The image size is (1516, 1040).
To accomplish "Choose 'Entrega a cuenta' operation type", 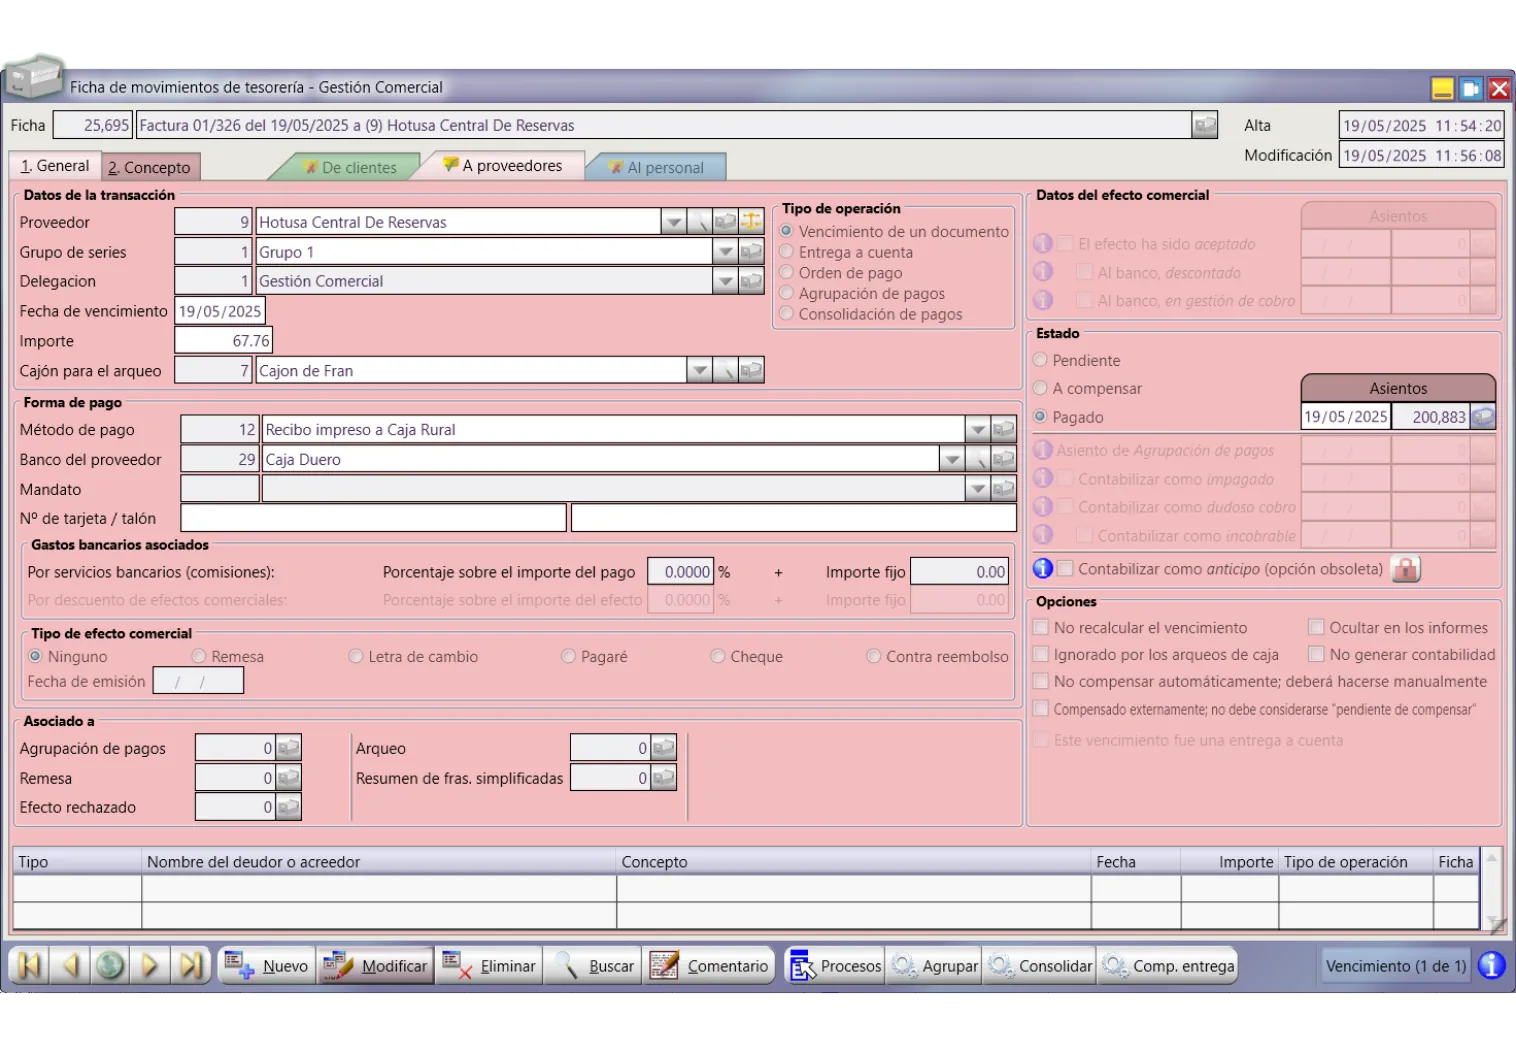I will click(x=787, y=252).
